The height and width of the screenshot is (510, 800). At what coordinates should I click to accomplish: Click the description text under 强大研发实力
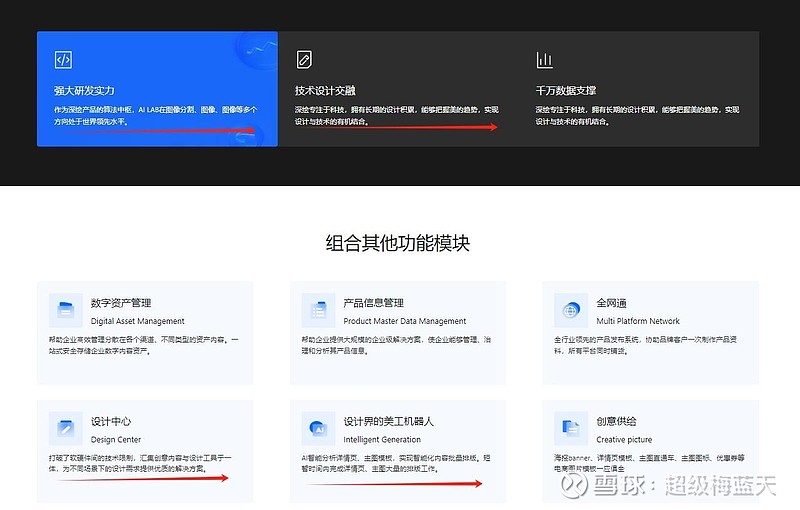(x=156, y=116)
